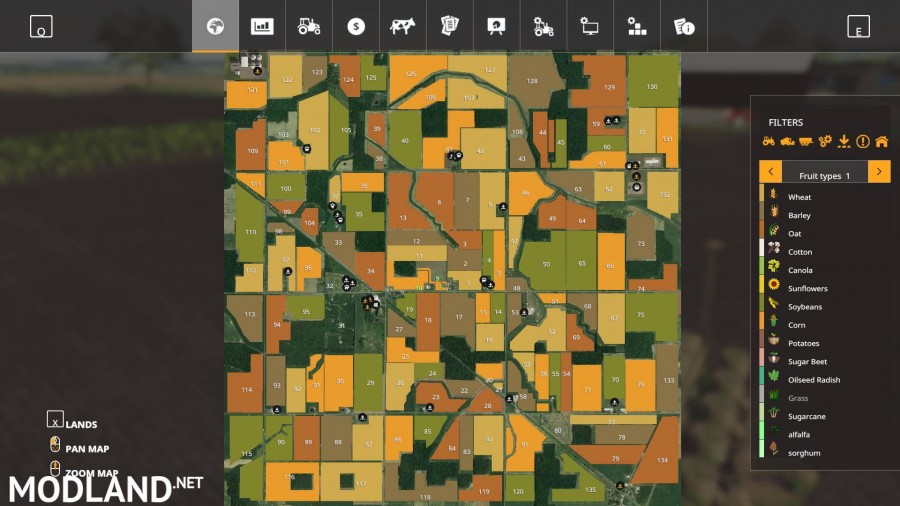This screenshot has width=900, height=506.
Task: Select the marker icon on field 97
Action: point(288,271)
